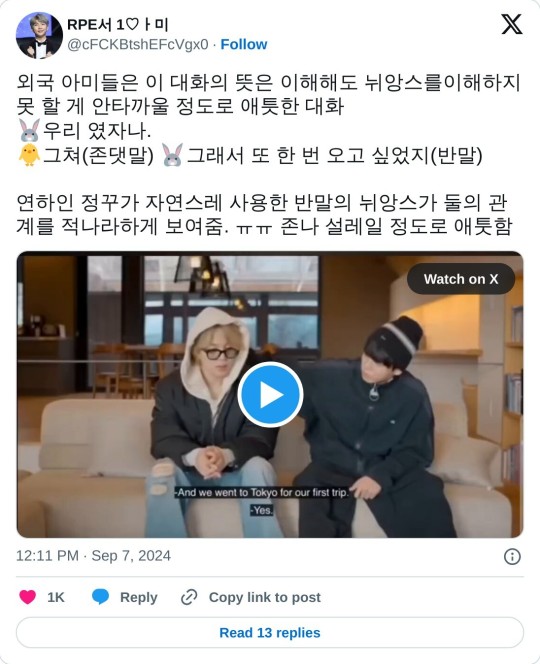This screenshot has height=664, width=540.
Task: Click the post paragraph starting with 연하인 정꾸가
Action: 264,215
